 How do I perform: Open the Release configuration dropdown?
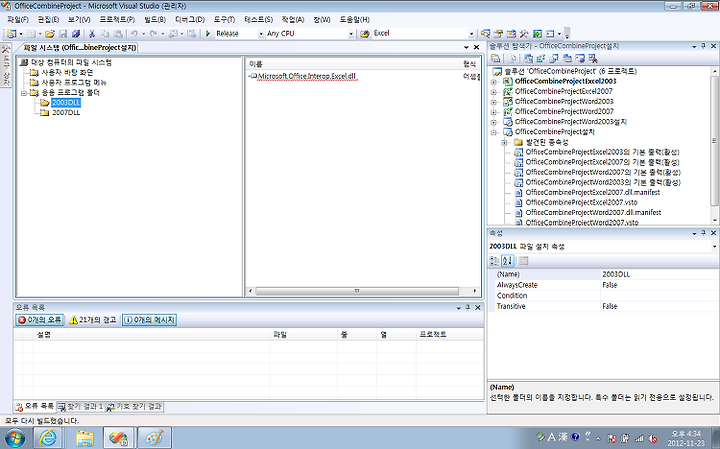point(261,34)
